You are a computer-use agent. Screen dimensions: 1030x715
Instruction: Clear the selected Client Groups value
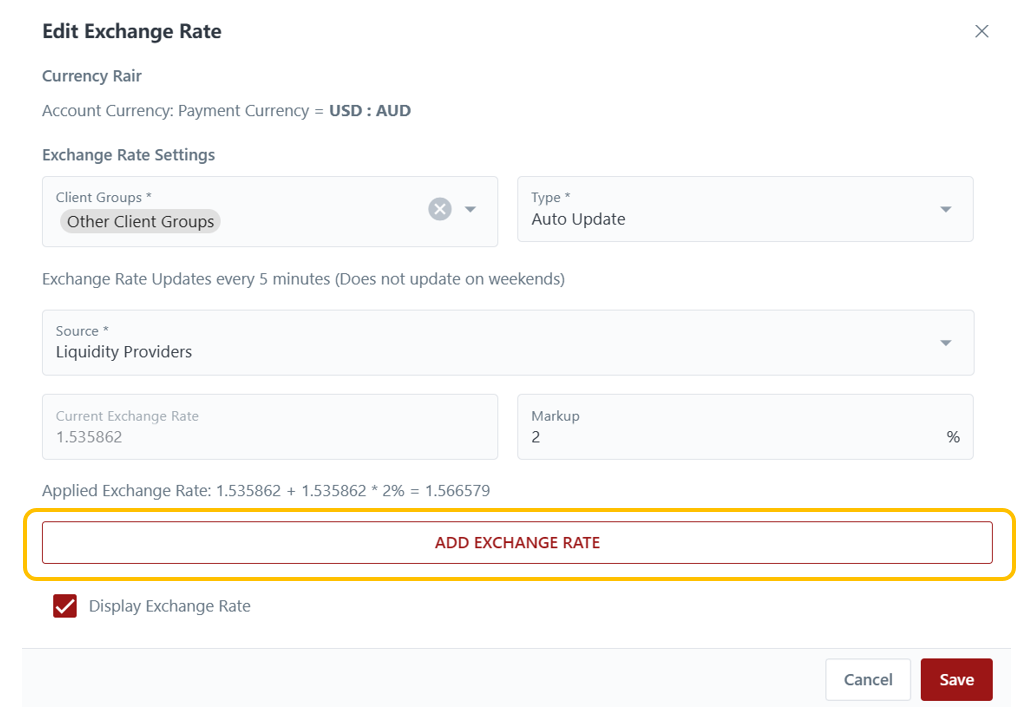440,209
